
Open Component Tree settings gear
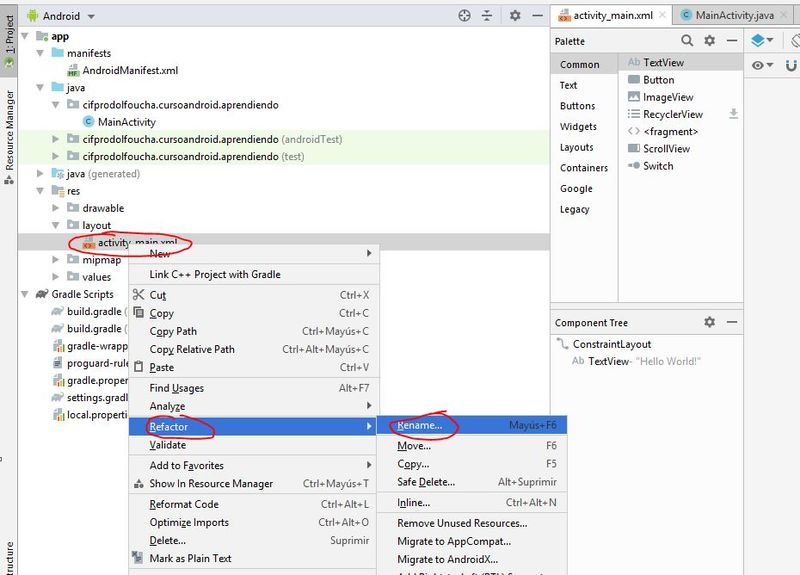[x=709, y=322]
